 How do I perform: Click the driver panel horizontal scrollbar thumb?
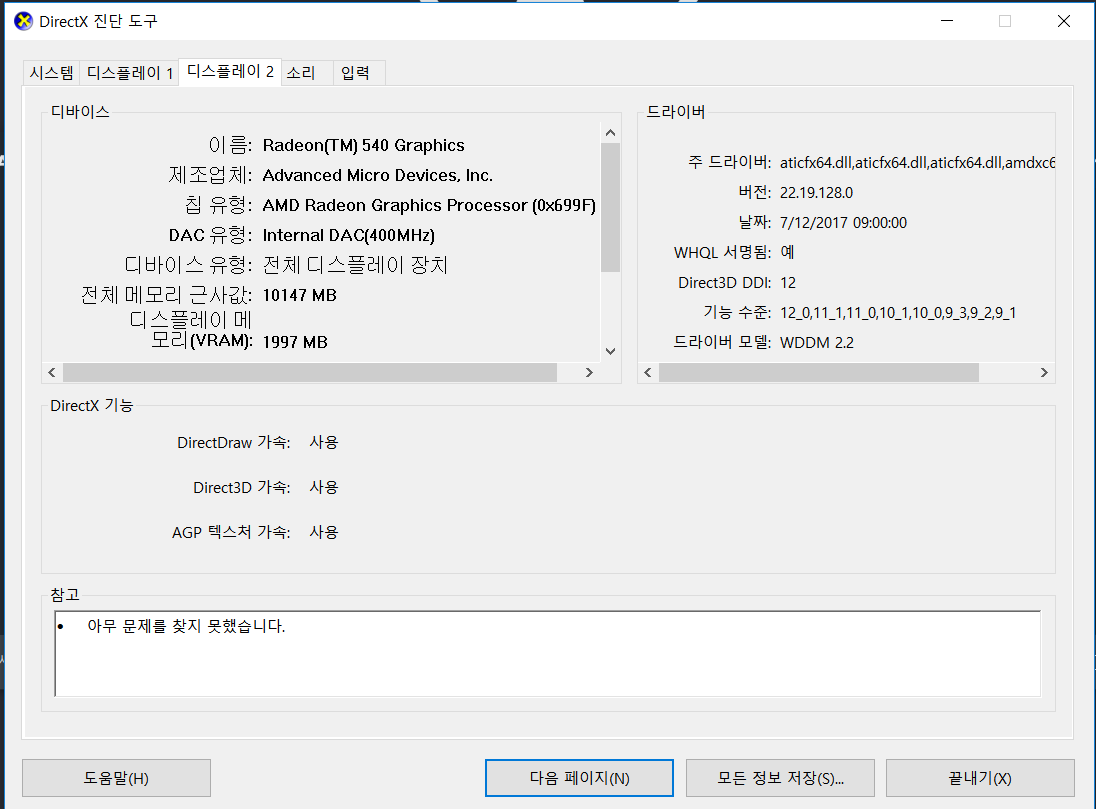point(819,373)
